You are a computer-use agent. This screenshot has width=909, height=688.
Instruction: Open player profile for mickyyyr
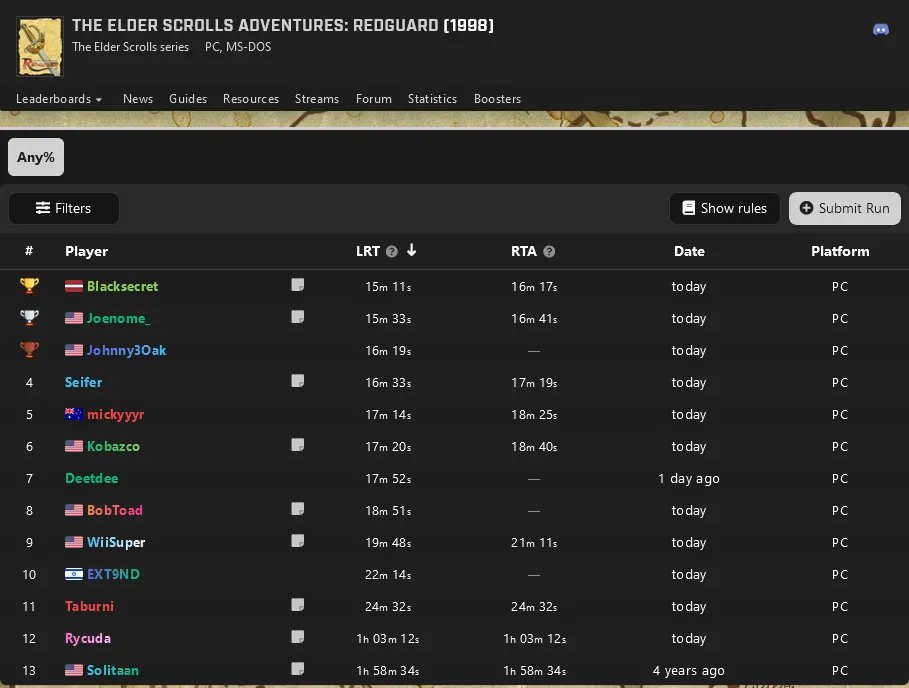pyautogui.click(x=116, y=414)
